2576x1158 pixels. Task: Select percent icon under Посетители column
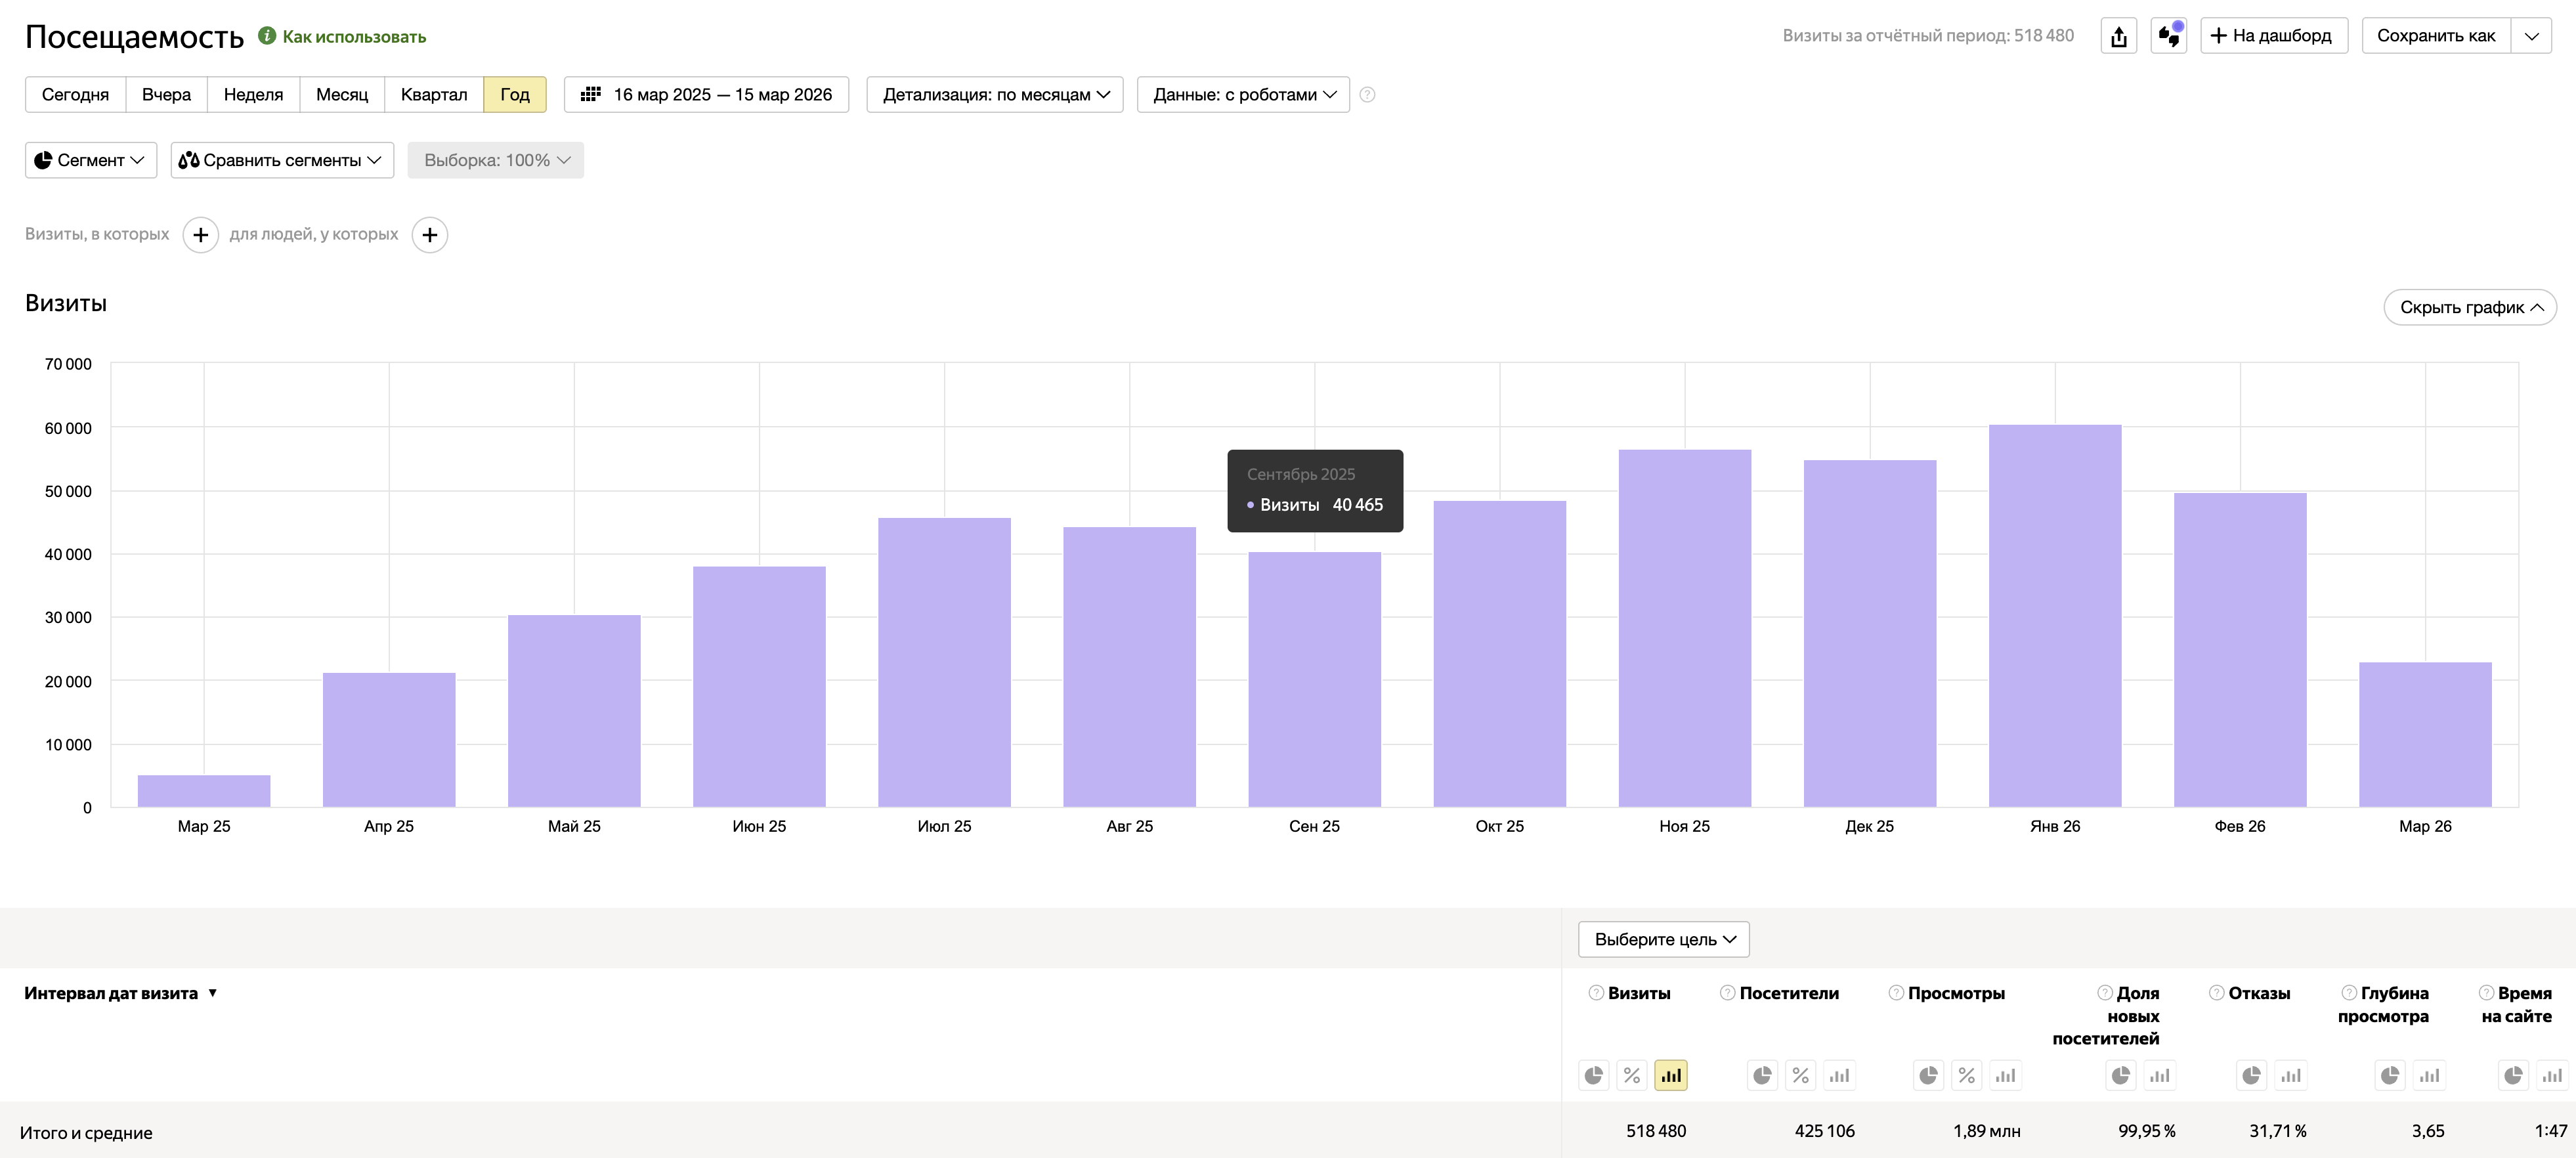pyautogui.click(x=1800, y=1075)
